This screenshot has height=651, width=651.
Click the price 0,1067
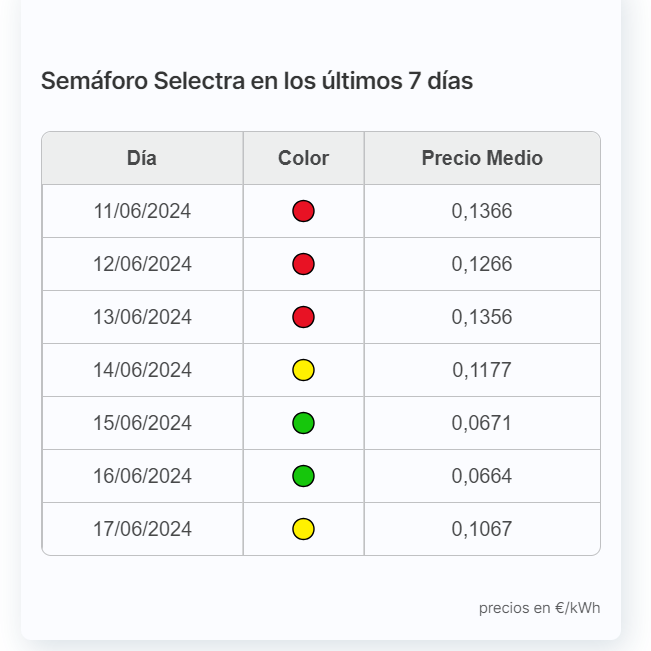tap(482, 529)
